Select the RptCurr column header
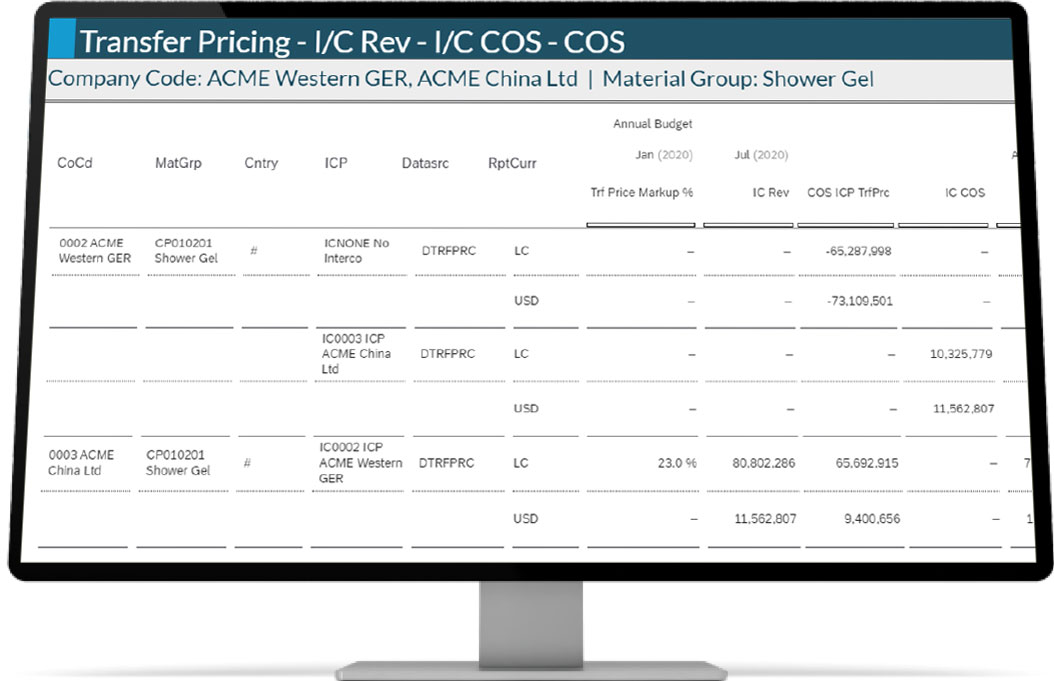Image resolution: width=1054 pixels, height=681 pixels. 512,163
